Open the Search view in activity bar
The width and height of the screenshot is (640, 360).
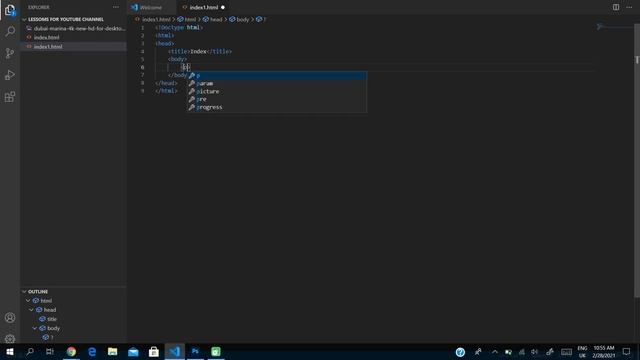(x=10, y=31)
